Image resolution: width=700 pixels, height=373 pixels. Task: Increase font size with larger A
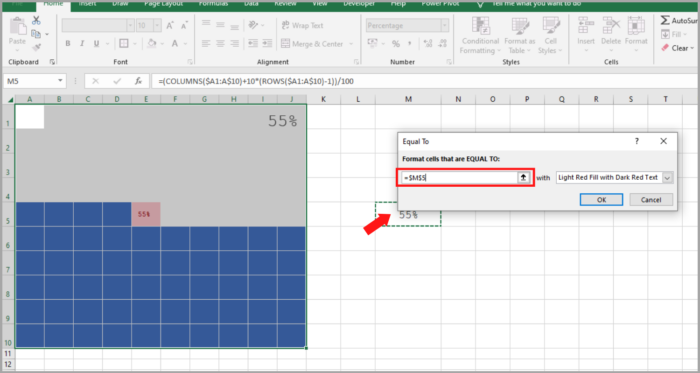170,25
